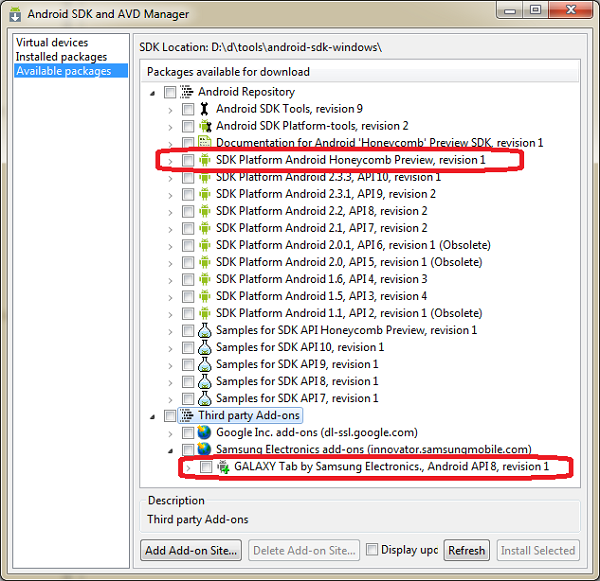This screenshot has height=581, width=600.
Task: Click the SDK Platform-tools android icon
Action: point(205,126)
